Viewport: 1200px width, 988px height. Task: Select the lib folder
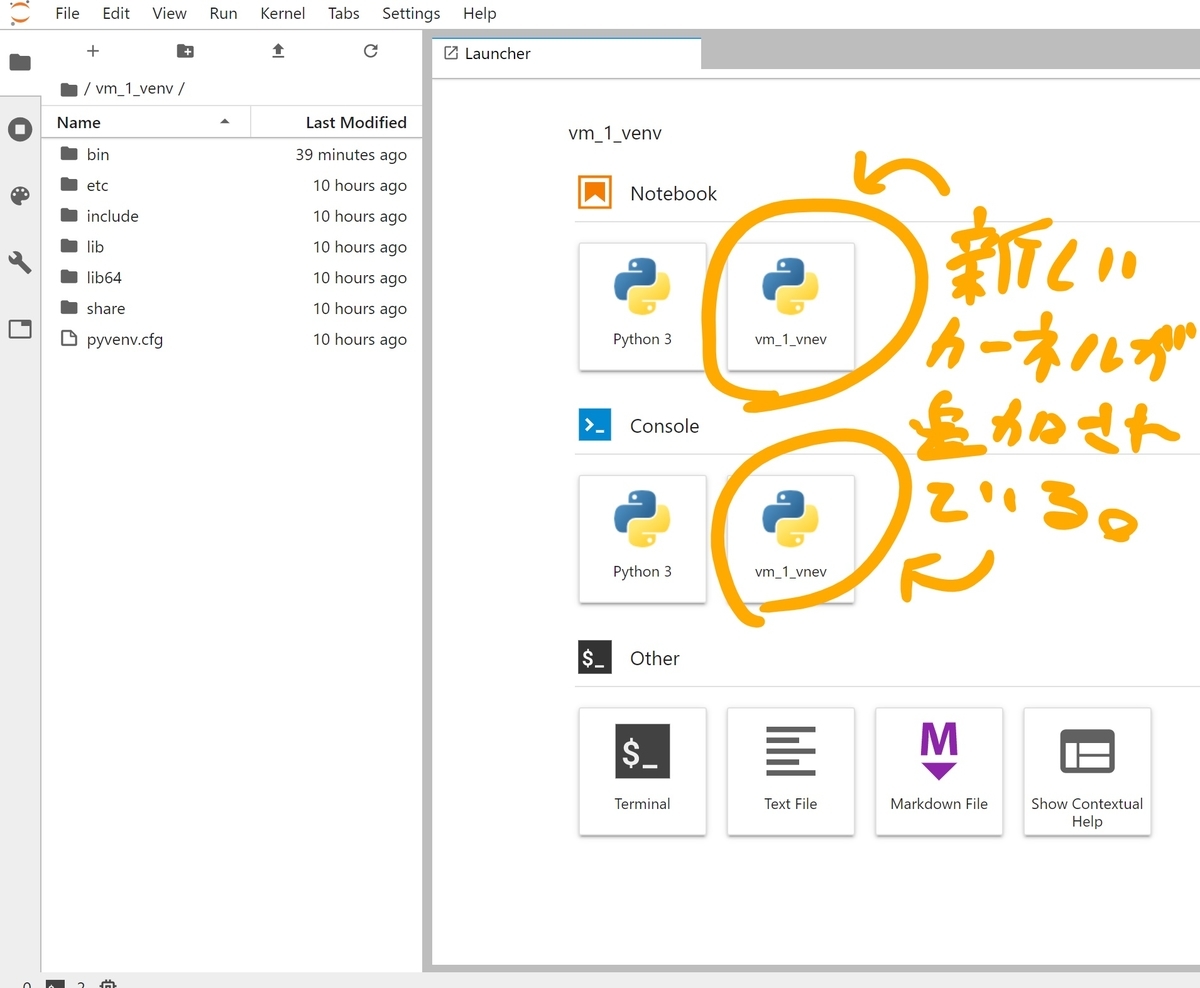pyautogui.click(x=232, y=247)
